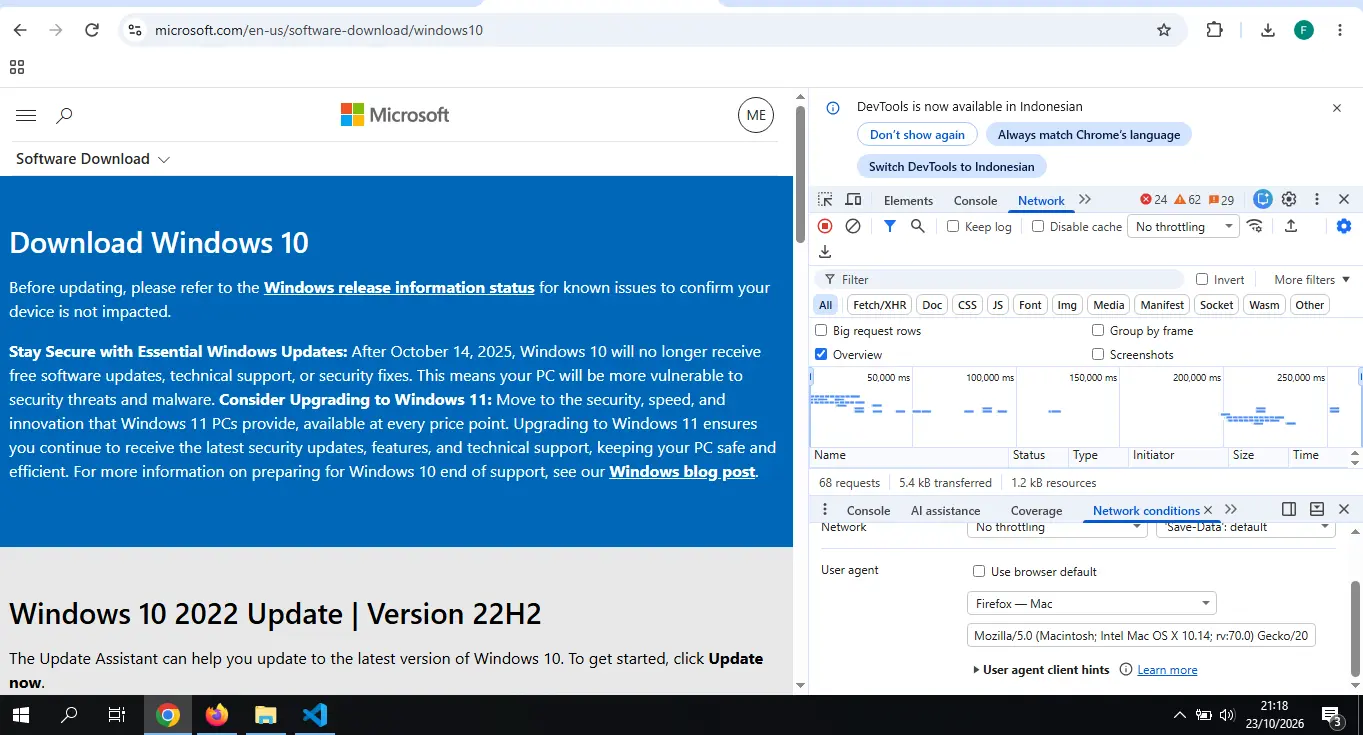Launch Visual Studio Code from the taskbar

coord(315,715)
